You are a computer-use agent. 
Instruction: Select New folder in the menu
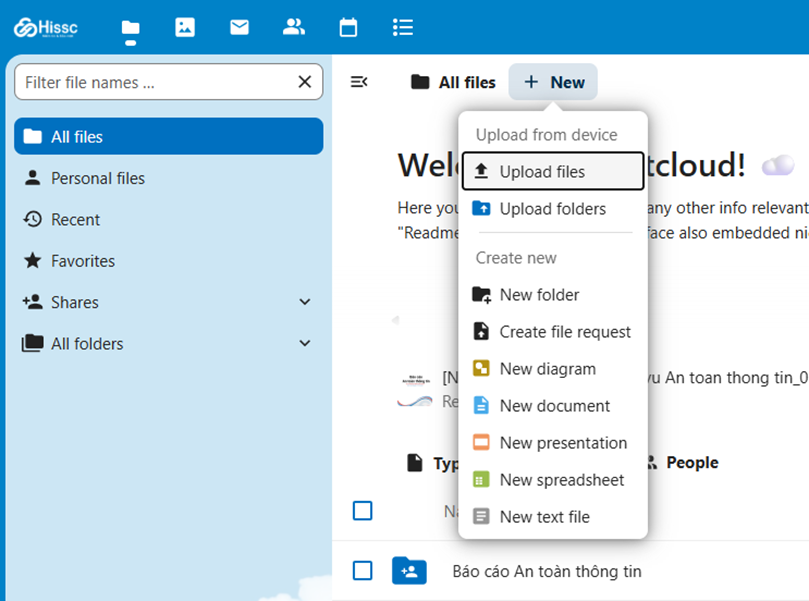[539, 295]
